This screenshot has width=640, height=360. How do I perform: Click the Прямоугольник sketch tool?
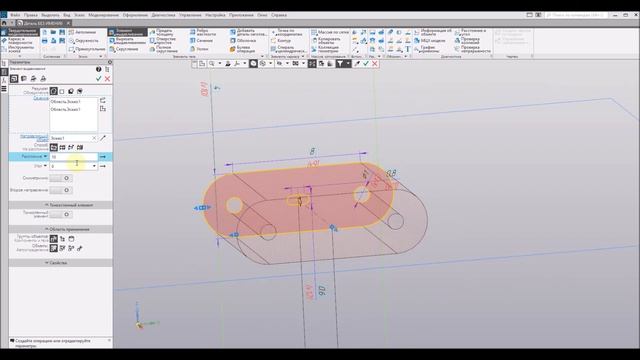point(87,49)
